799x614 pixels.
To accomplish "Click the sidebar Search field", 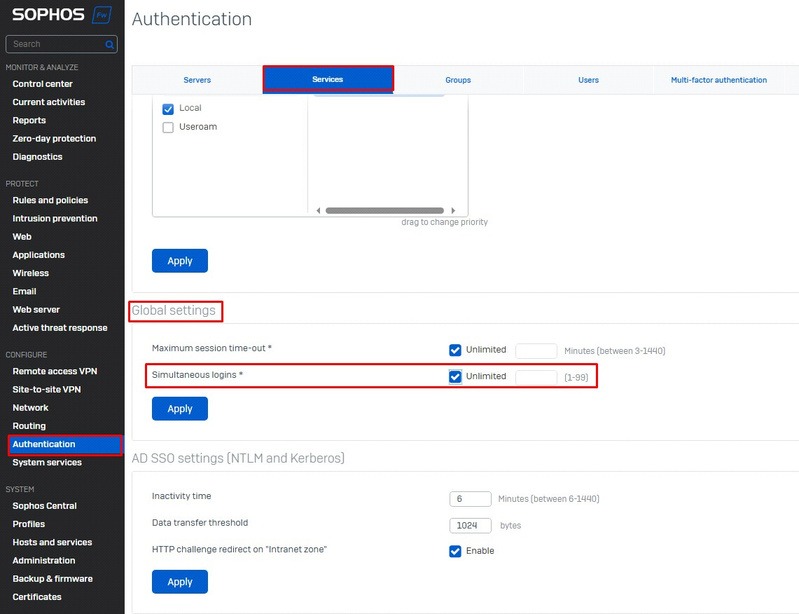I will pos(61,44).
